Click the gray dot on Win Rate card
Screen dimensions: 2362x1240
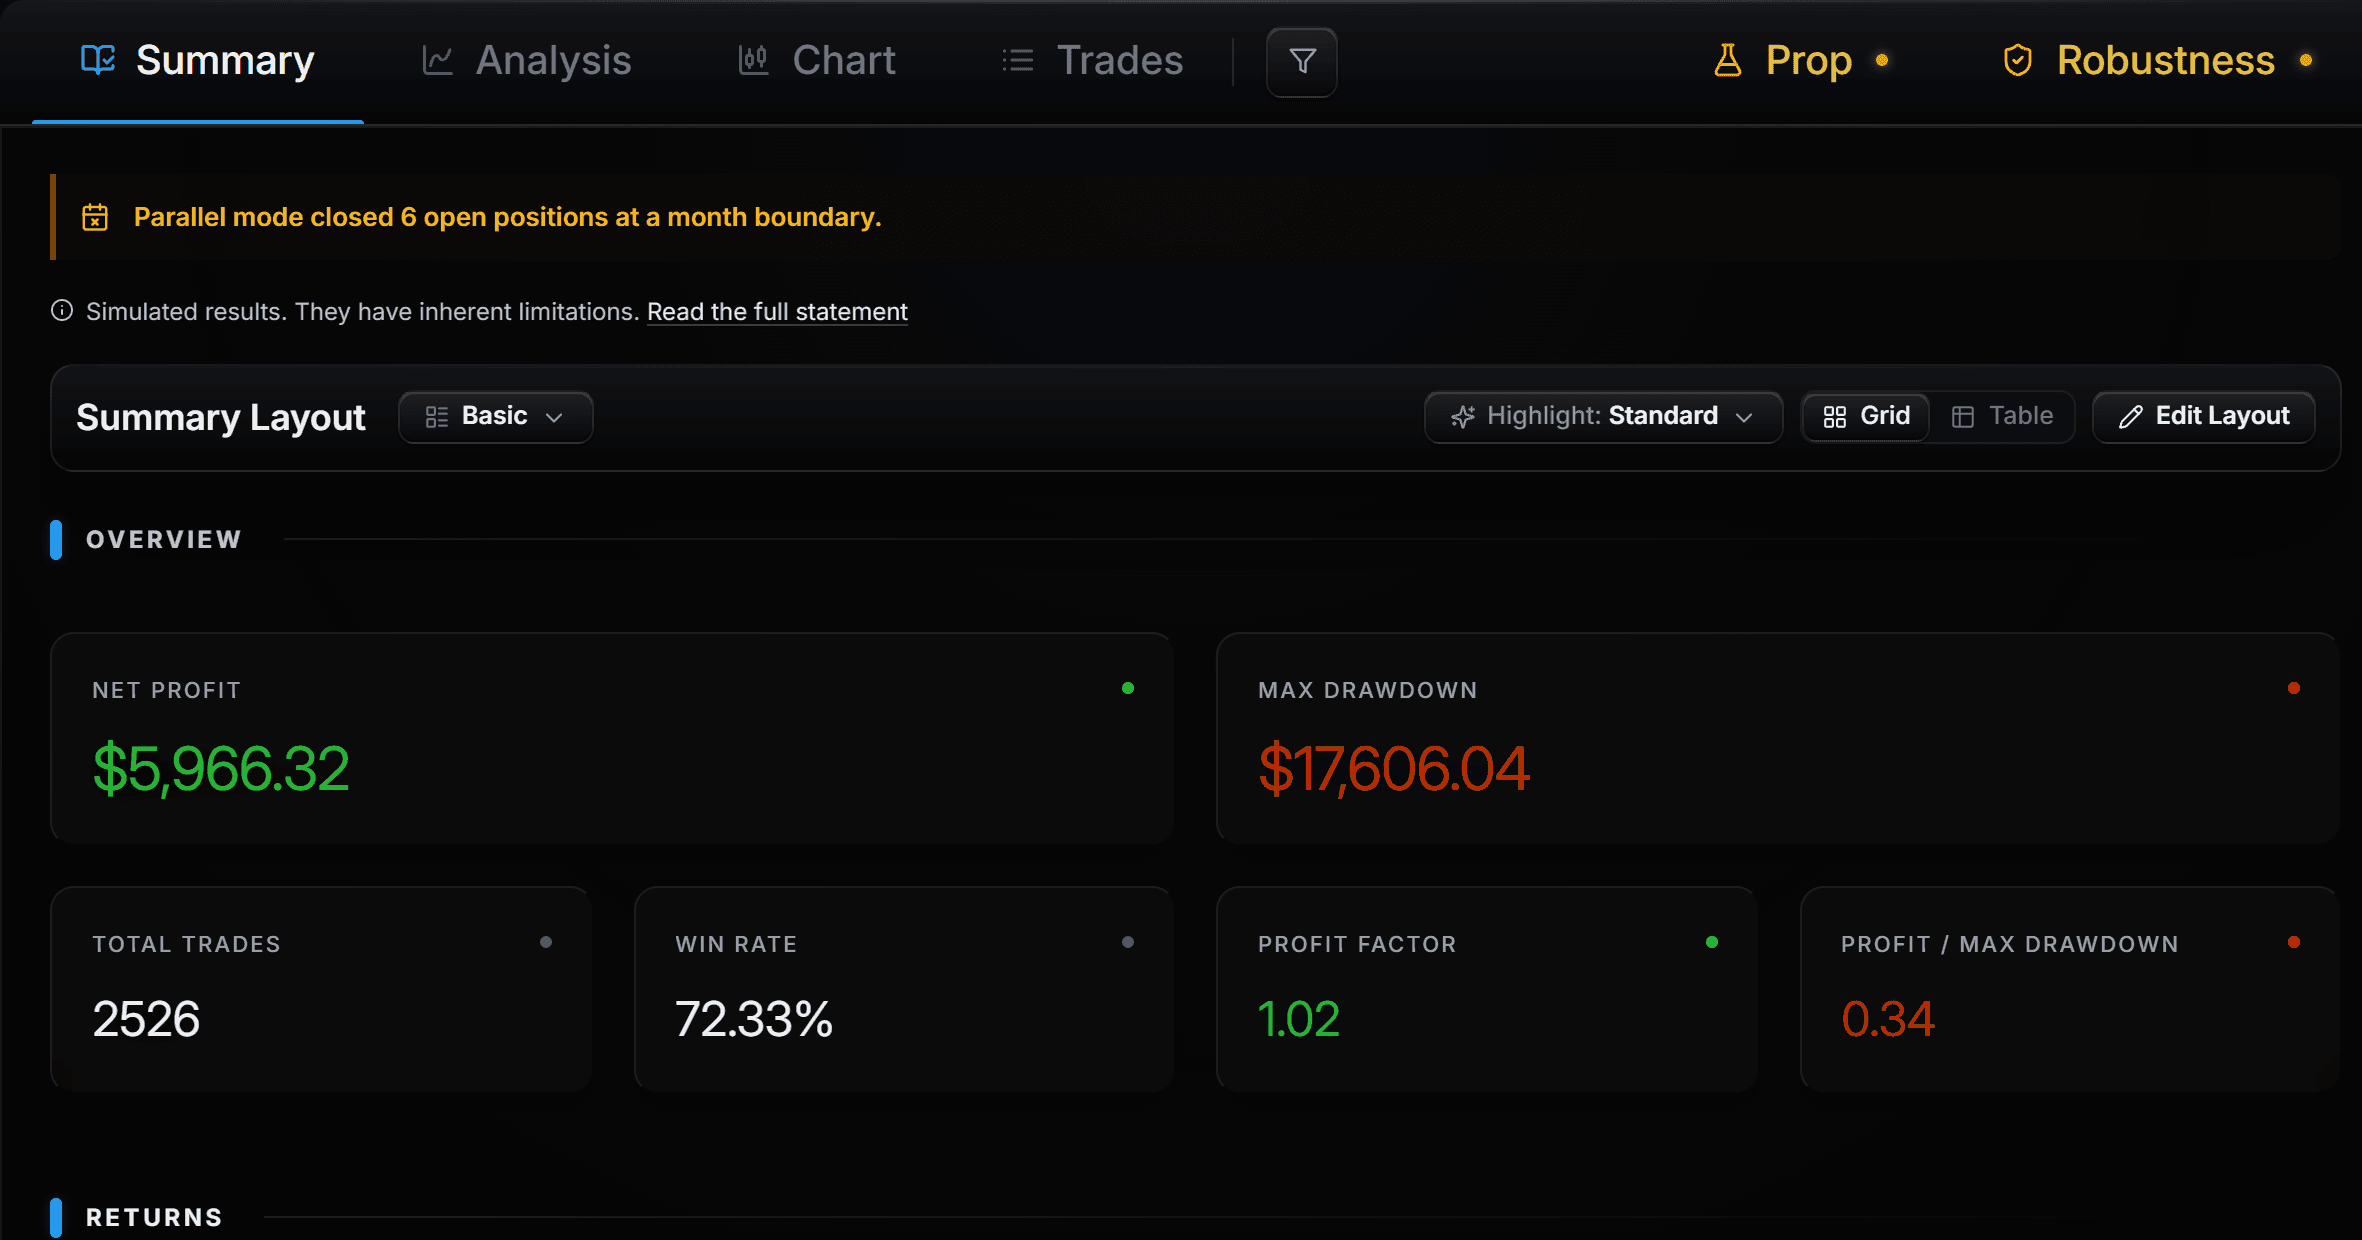click(x=1128, y=942)
